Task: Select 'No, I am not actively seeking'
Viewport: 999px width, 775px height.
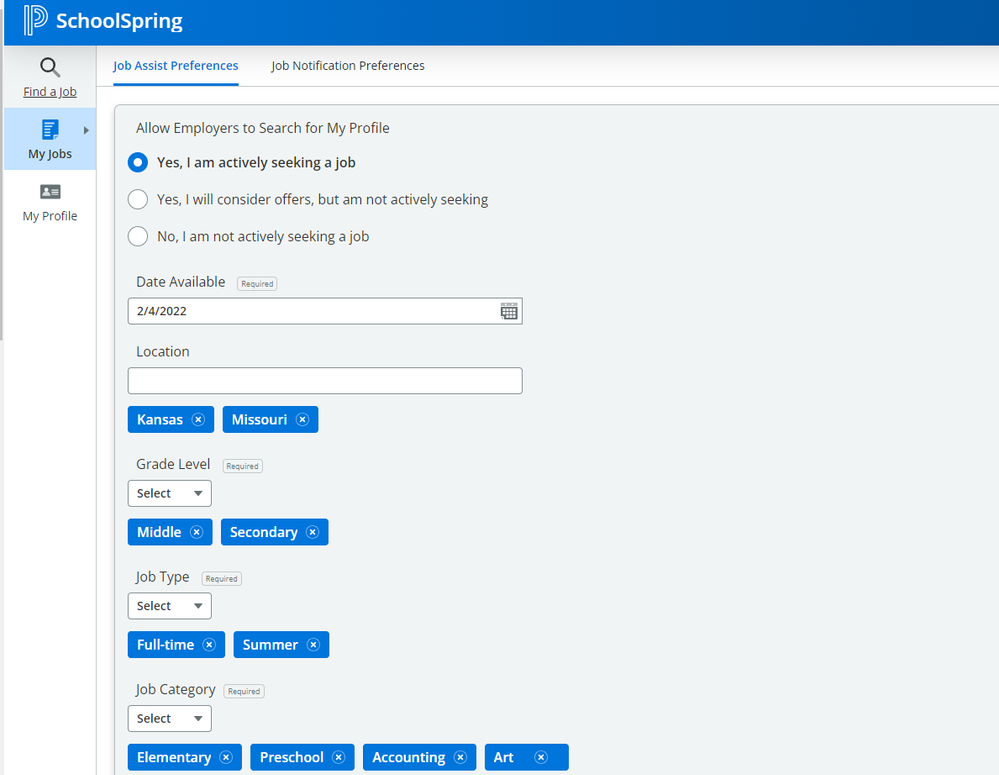Action: tap(138, 237)
